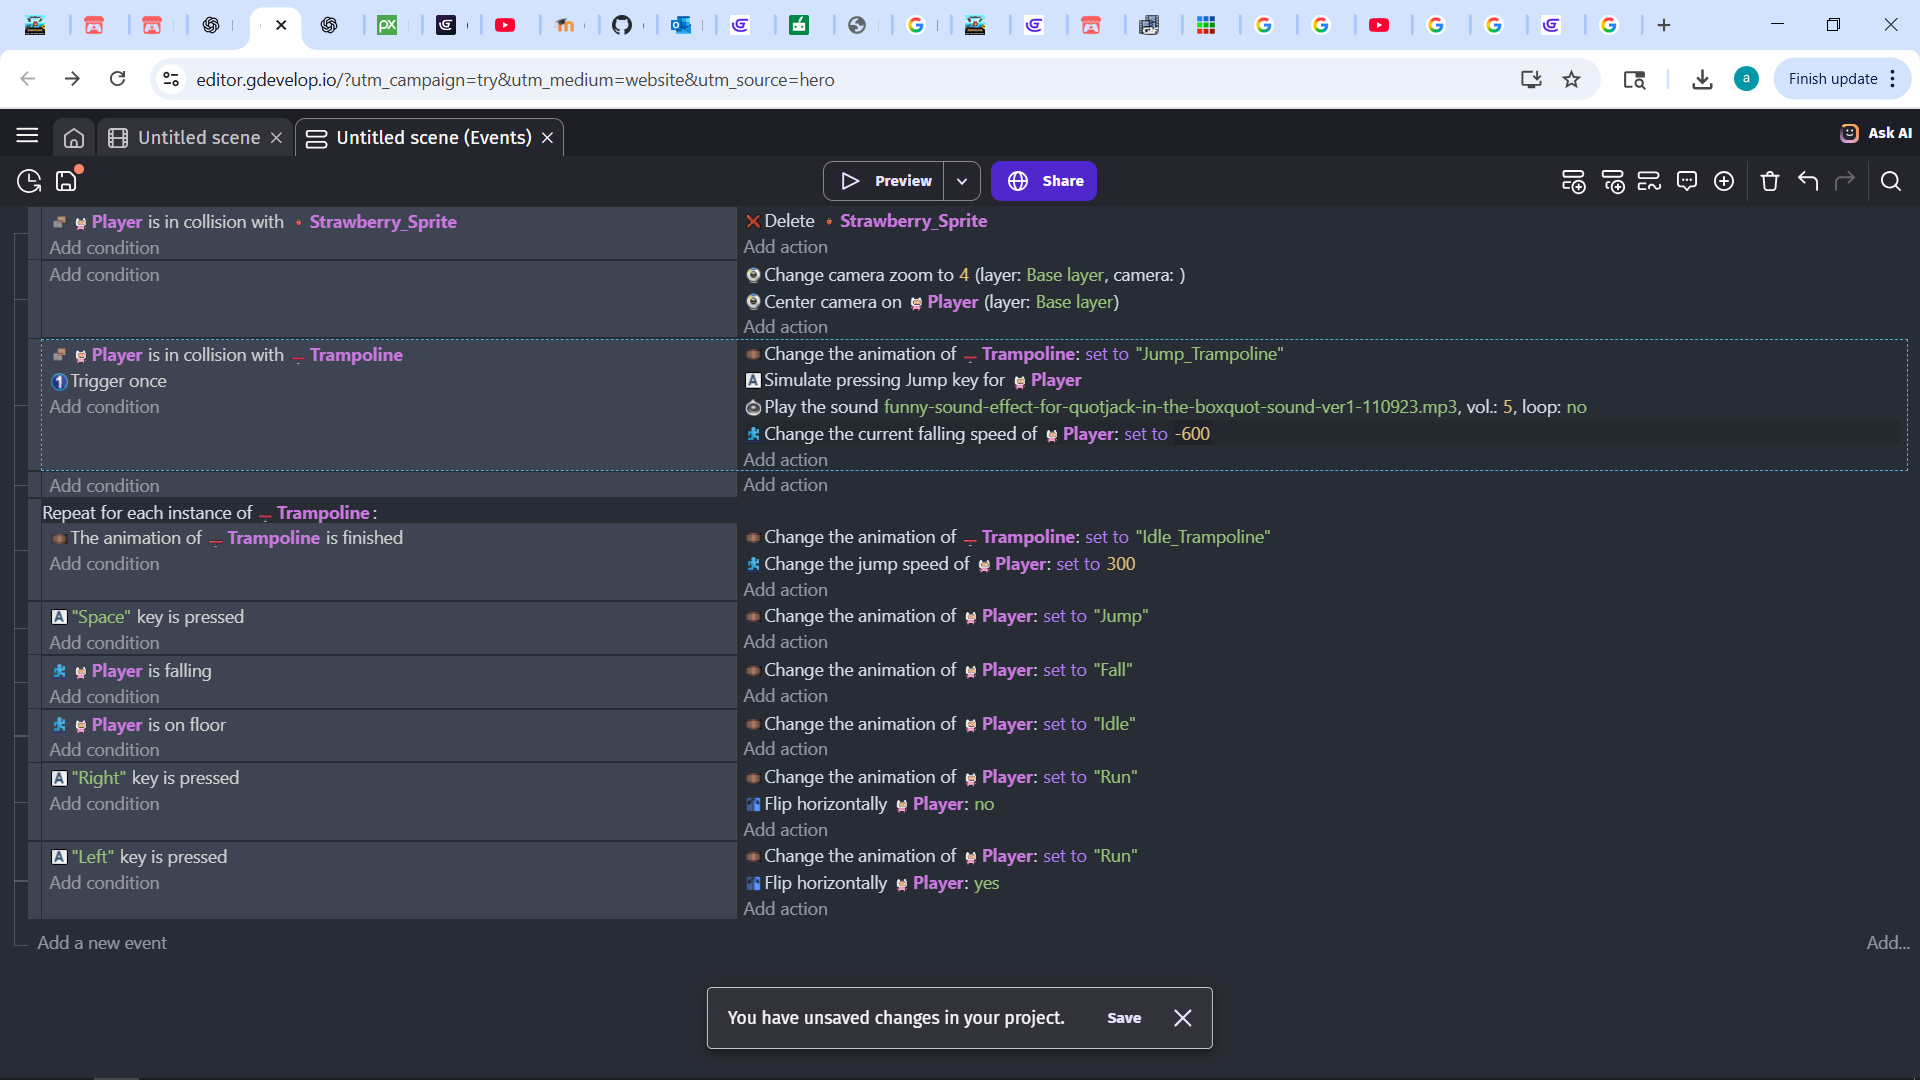Image resolution: width=1920 pixels, height=1080 pixels.
Task: Save unsaved changes from the notification bar
Action: 1124,1017
